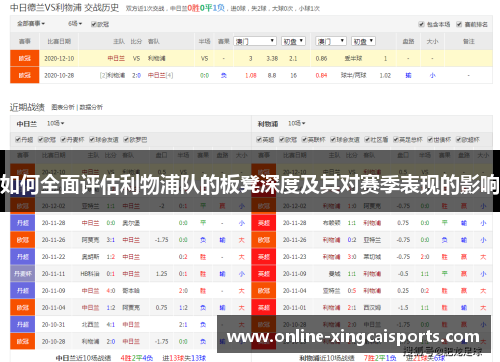Uncheck 英足总杯 in the 利物浦 filters
Image resolution: width=500 pixels, height=362 pixels.
click(396, 139)
